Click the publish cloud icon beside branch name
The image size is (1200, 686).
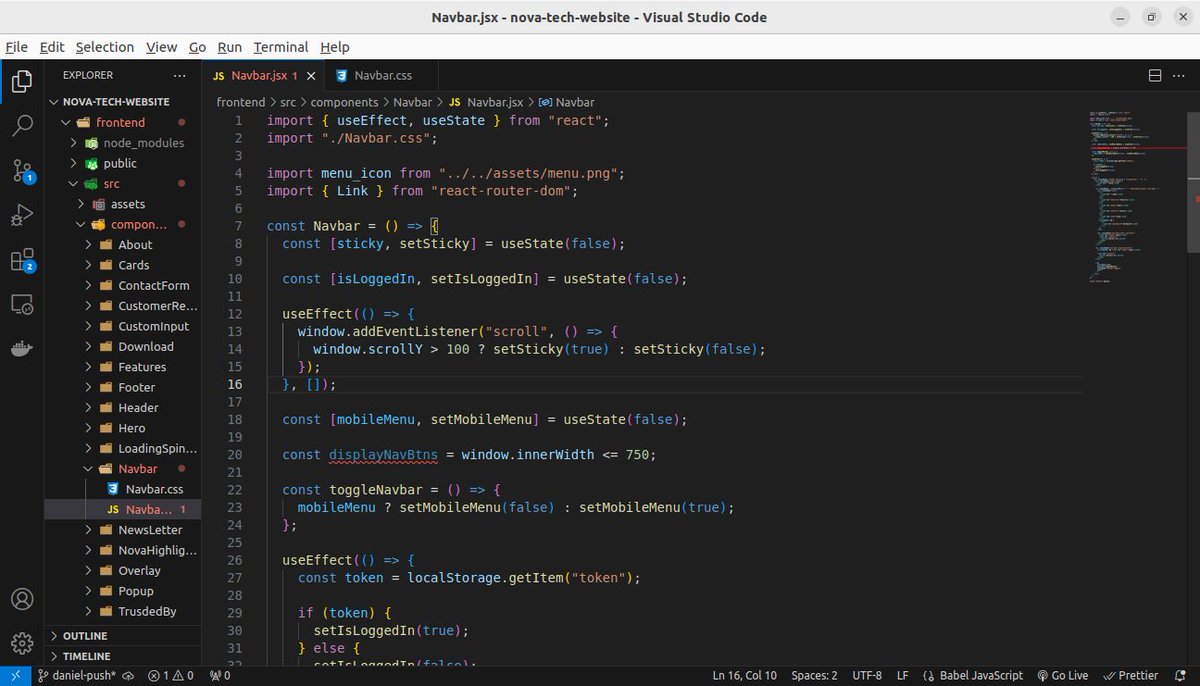pyautogui.click(x=129, y=676)
